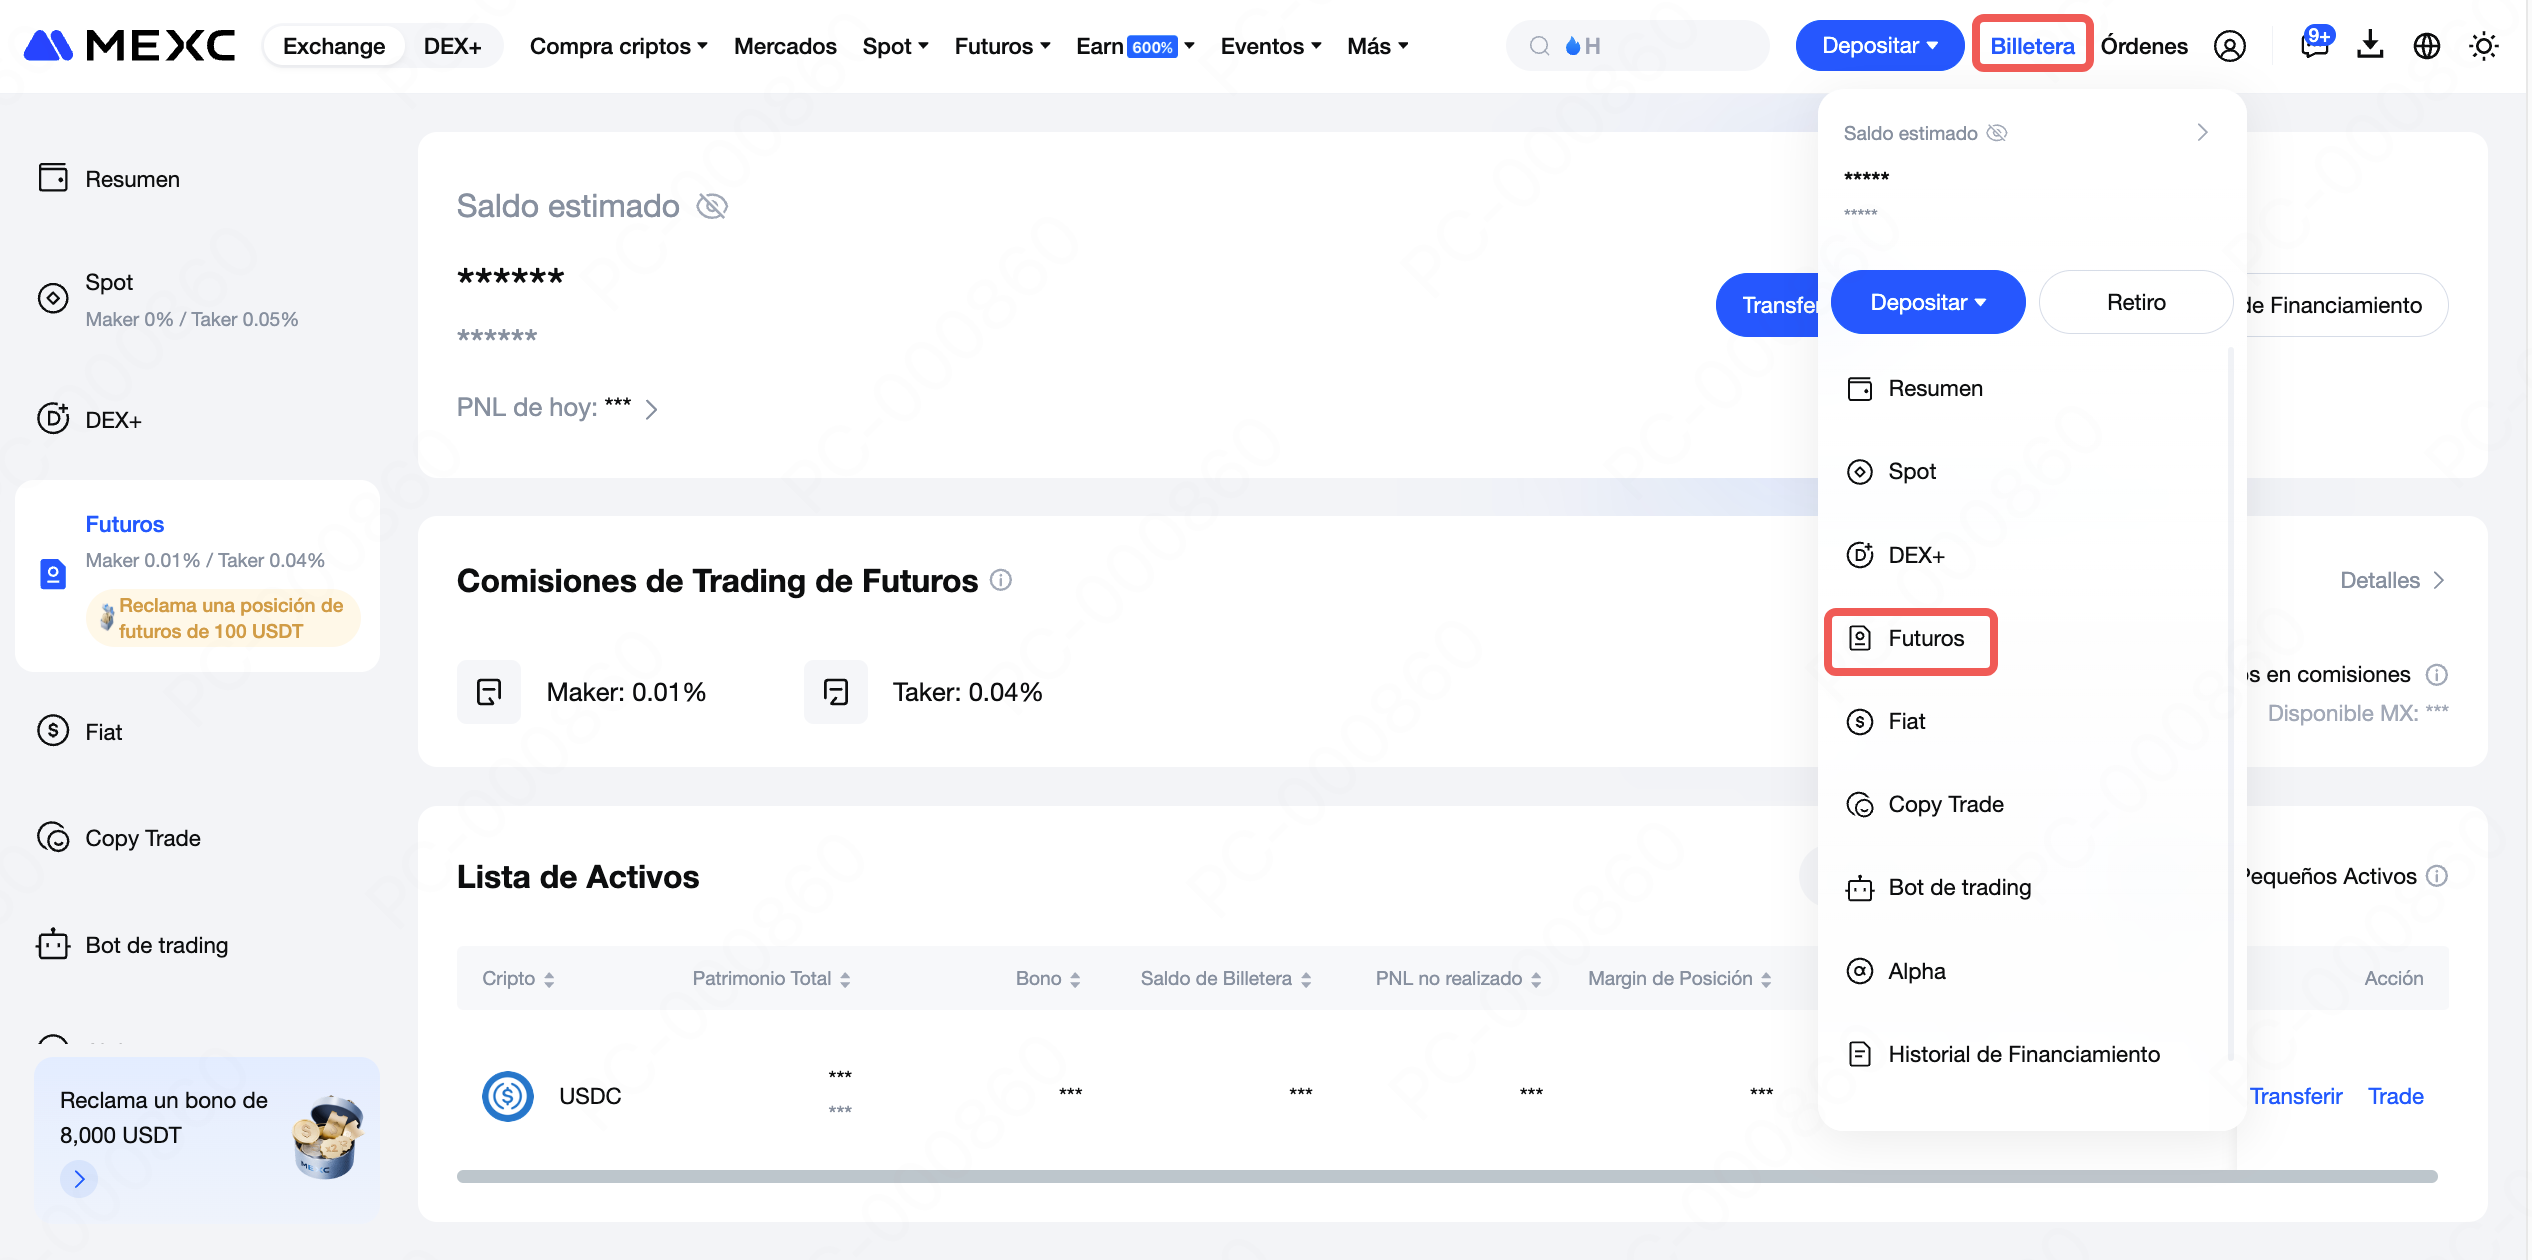Click the download app icon
This screenshot has width=2532, height=1260.
[2370, 45]
